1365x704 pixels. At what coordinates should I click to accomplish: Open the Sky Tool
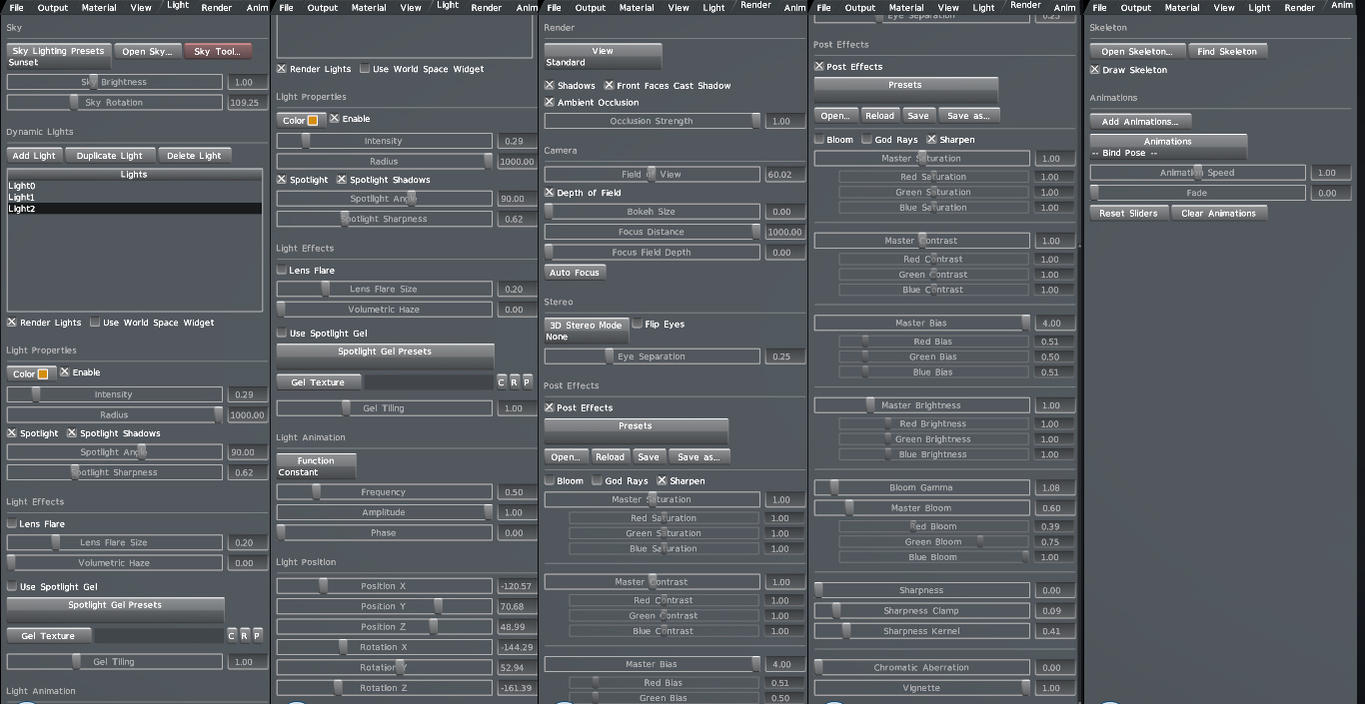[217, 50]
